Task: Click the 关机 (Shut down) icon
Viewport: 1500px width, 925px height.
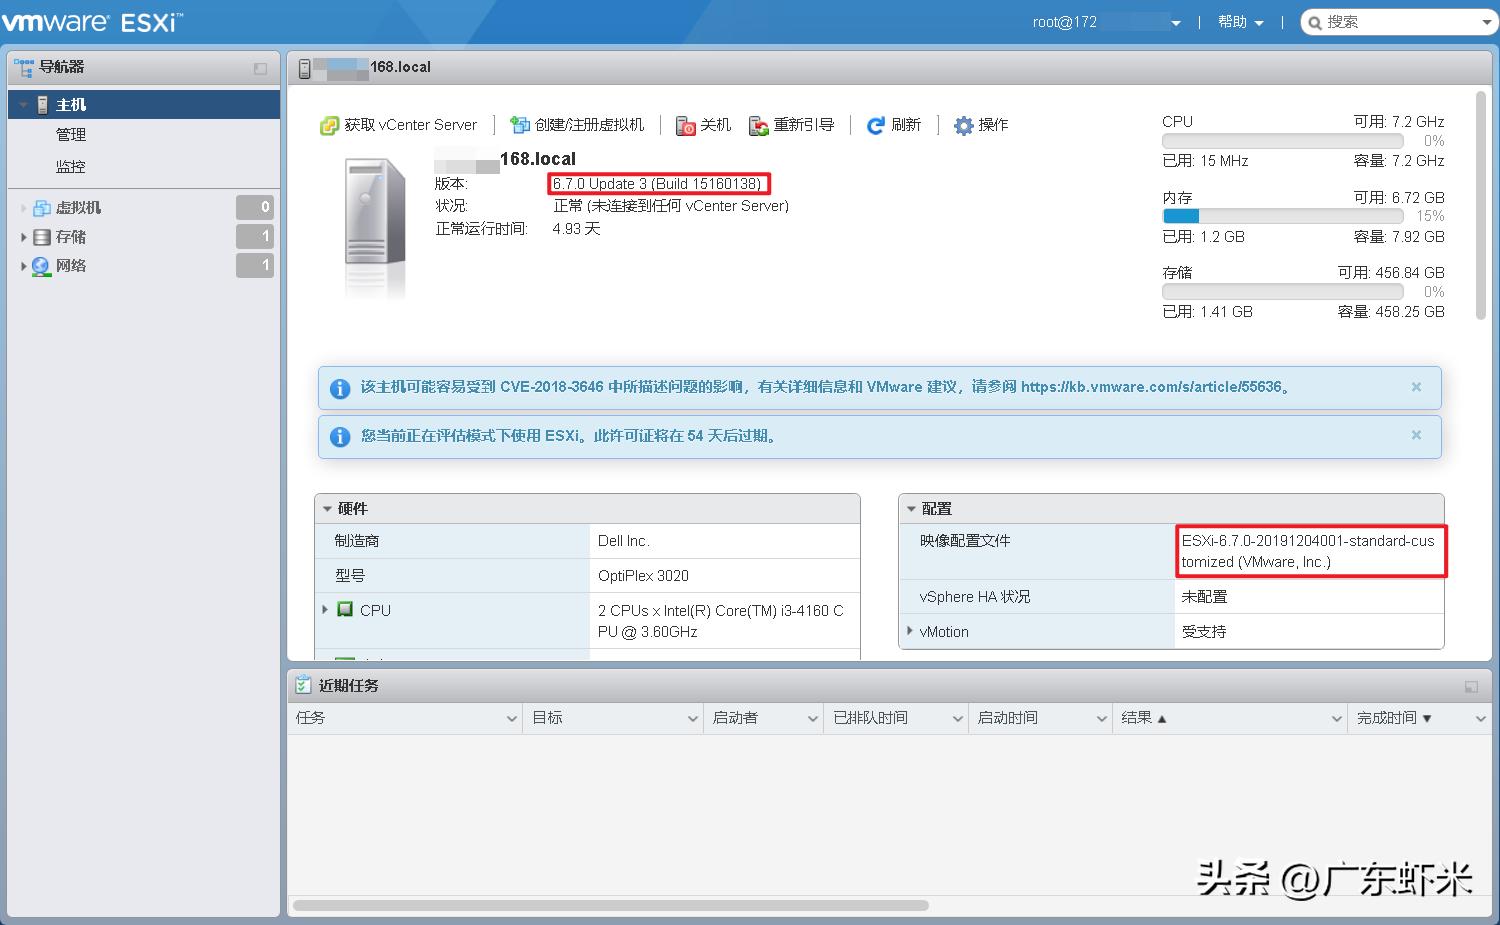Action: pyautogui.click(x=686, y=126)
